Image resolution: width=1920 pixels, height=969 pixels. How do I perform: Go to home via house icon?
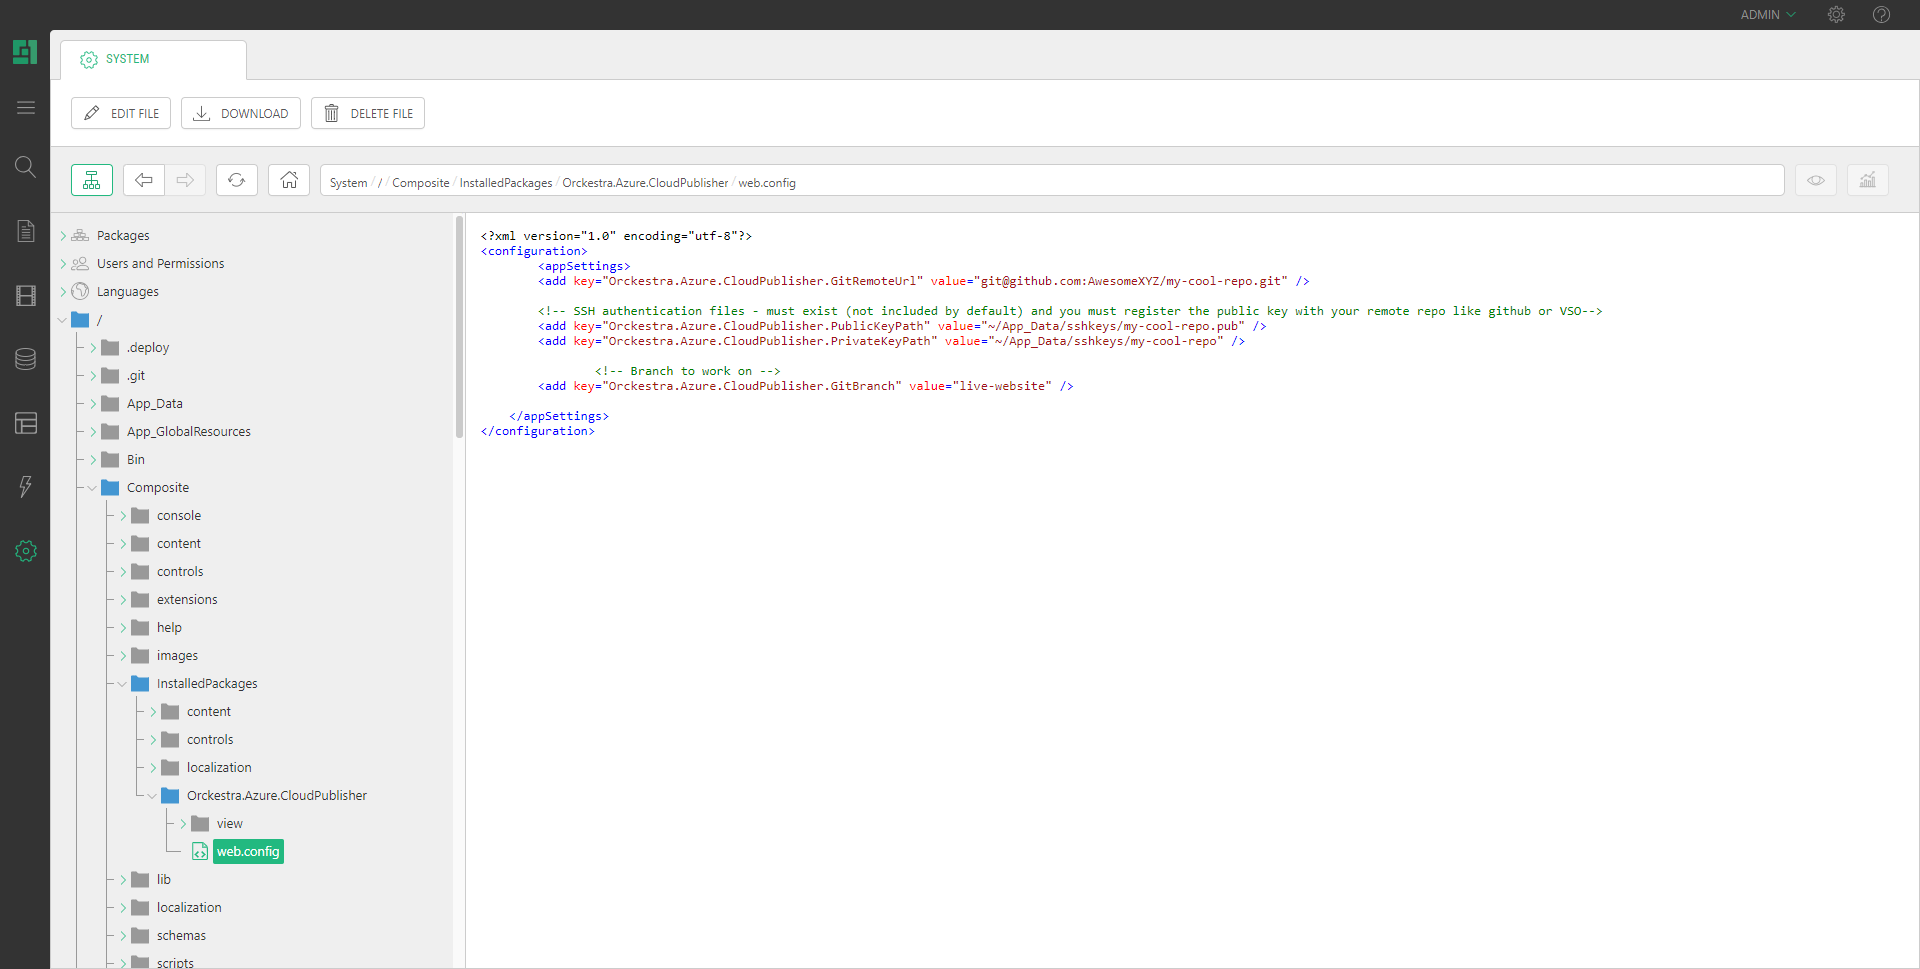[x=289, y=180]
